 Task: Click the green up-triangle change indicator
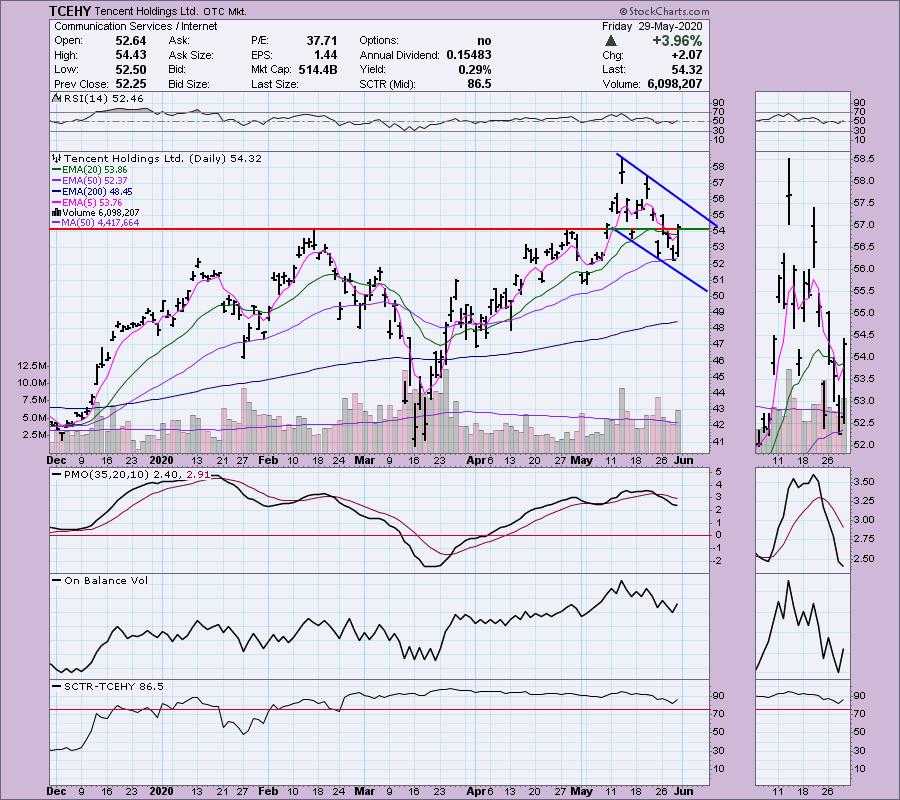click(611, 41)
